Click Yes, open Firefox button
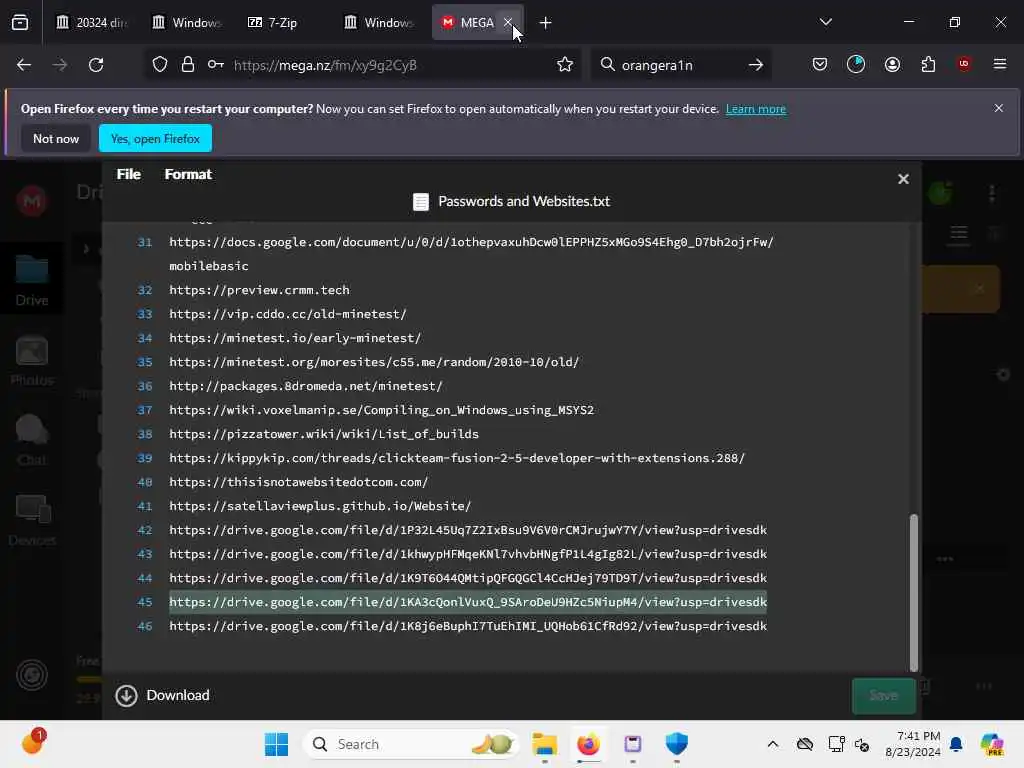 155,138
